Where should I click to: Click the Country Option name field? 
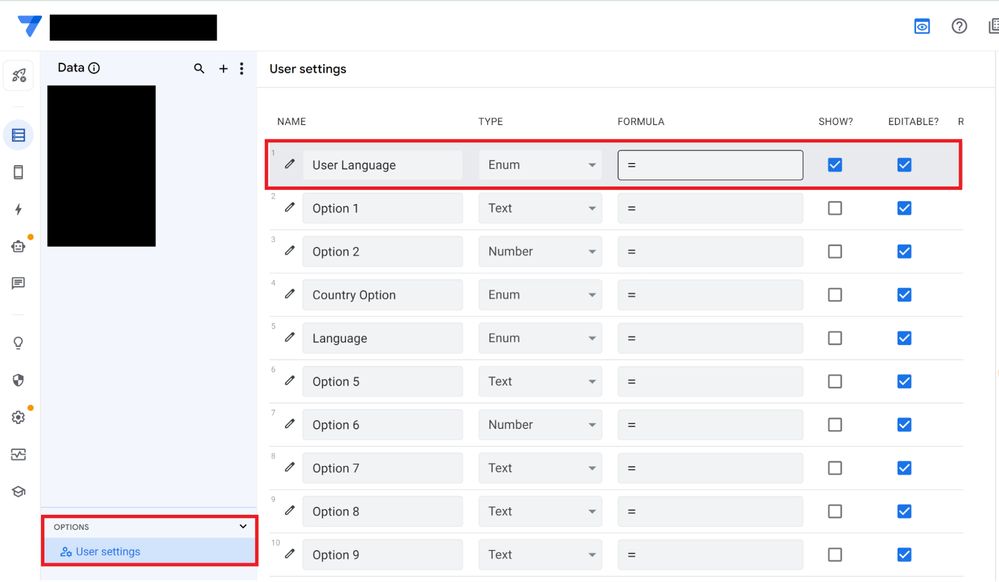pyautogui.click(x=382, y=295)
